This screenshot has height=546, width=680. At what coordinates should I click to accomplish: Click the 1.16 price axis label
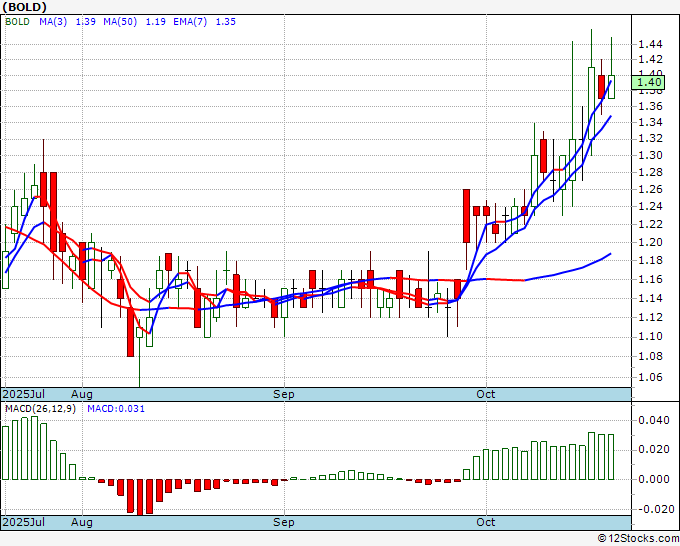pyautogui.click(x=650, y=279)
